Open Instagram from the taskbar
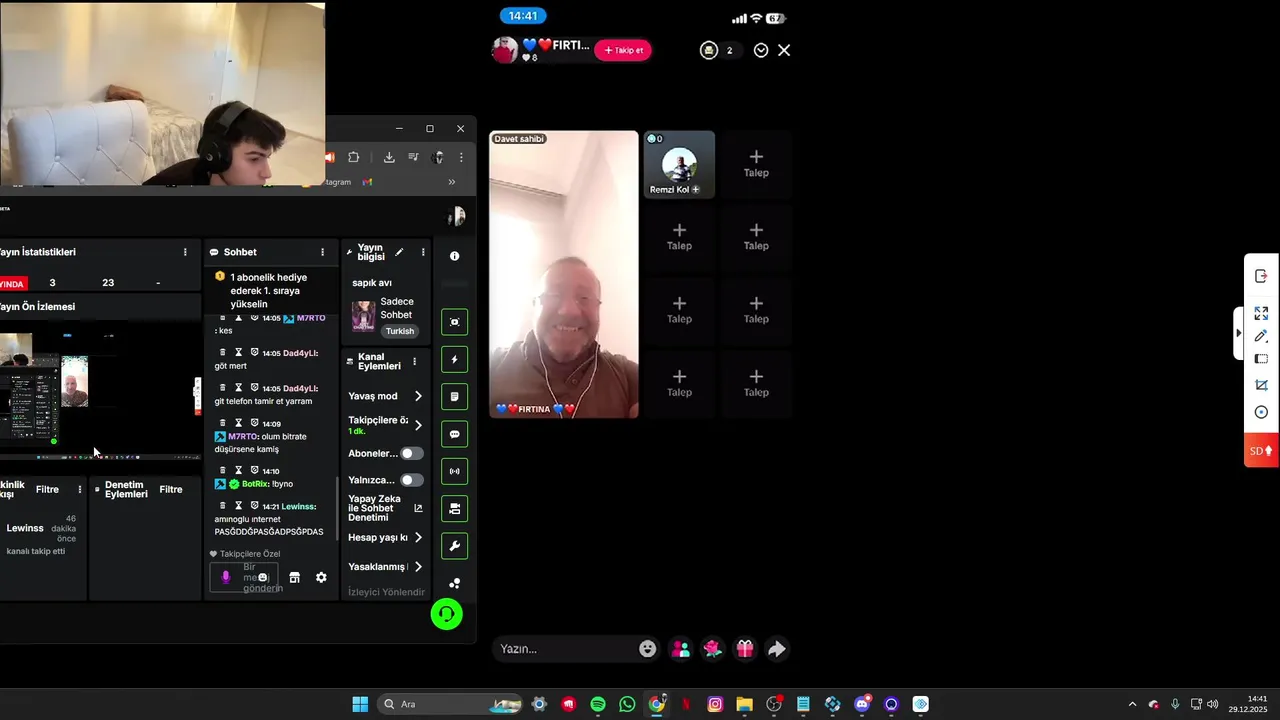This screenshot has height=720, width=1280. [x=715, y=704]
